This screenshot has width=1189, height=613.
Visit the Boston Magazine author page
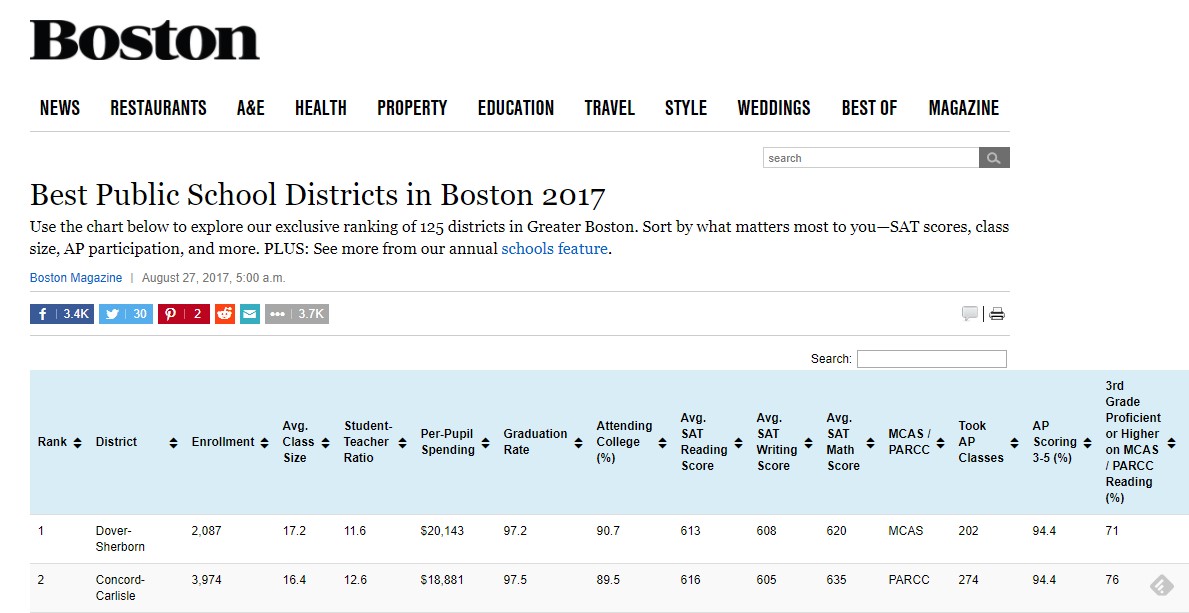tap(76, 277)
